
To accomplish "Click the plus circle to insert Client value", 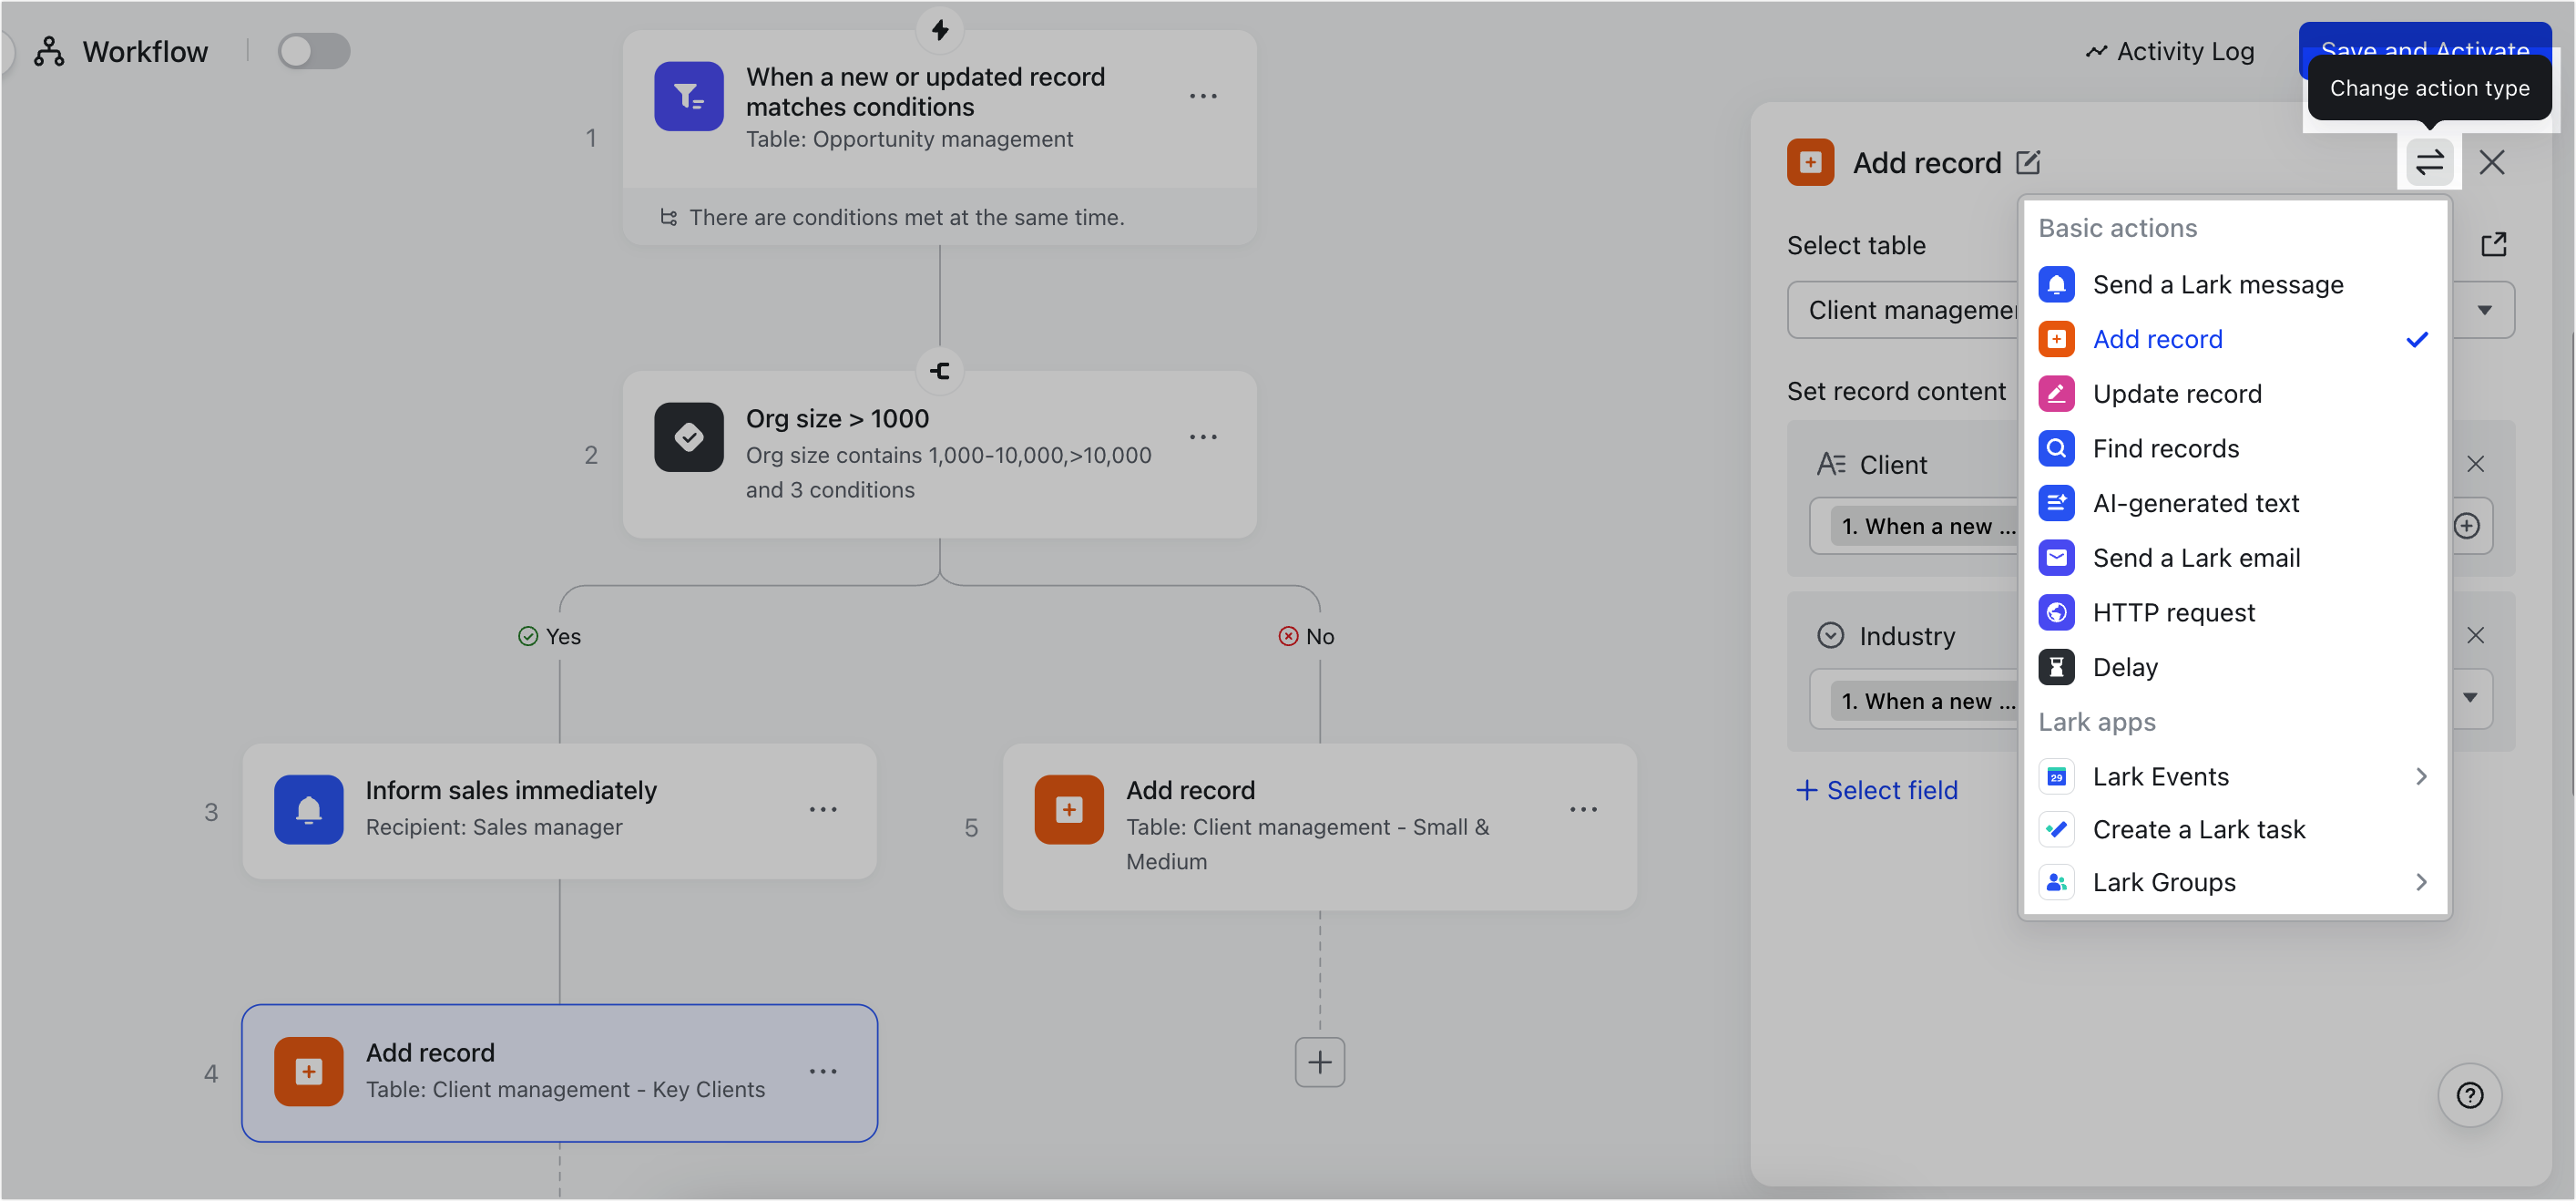I will tap(2466, 526).
